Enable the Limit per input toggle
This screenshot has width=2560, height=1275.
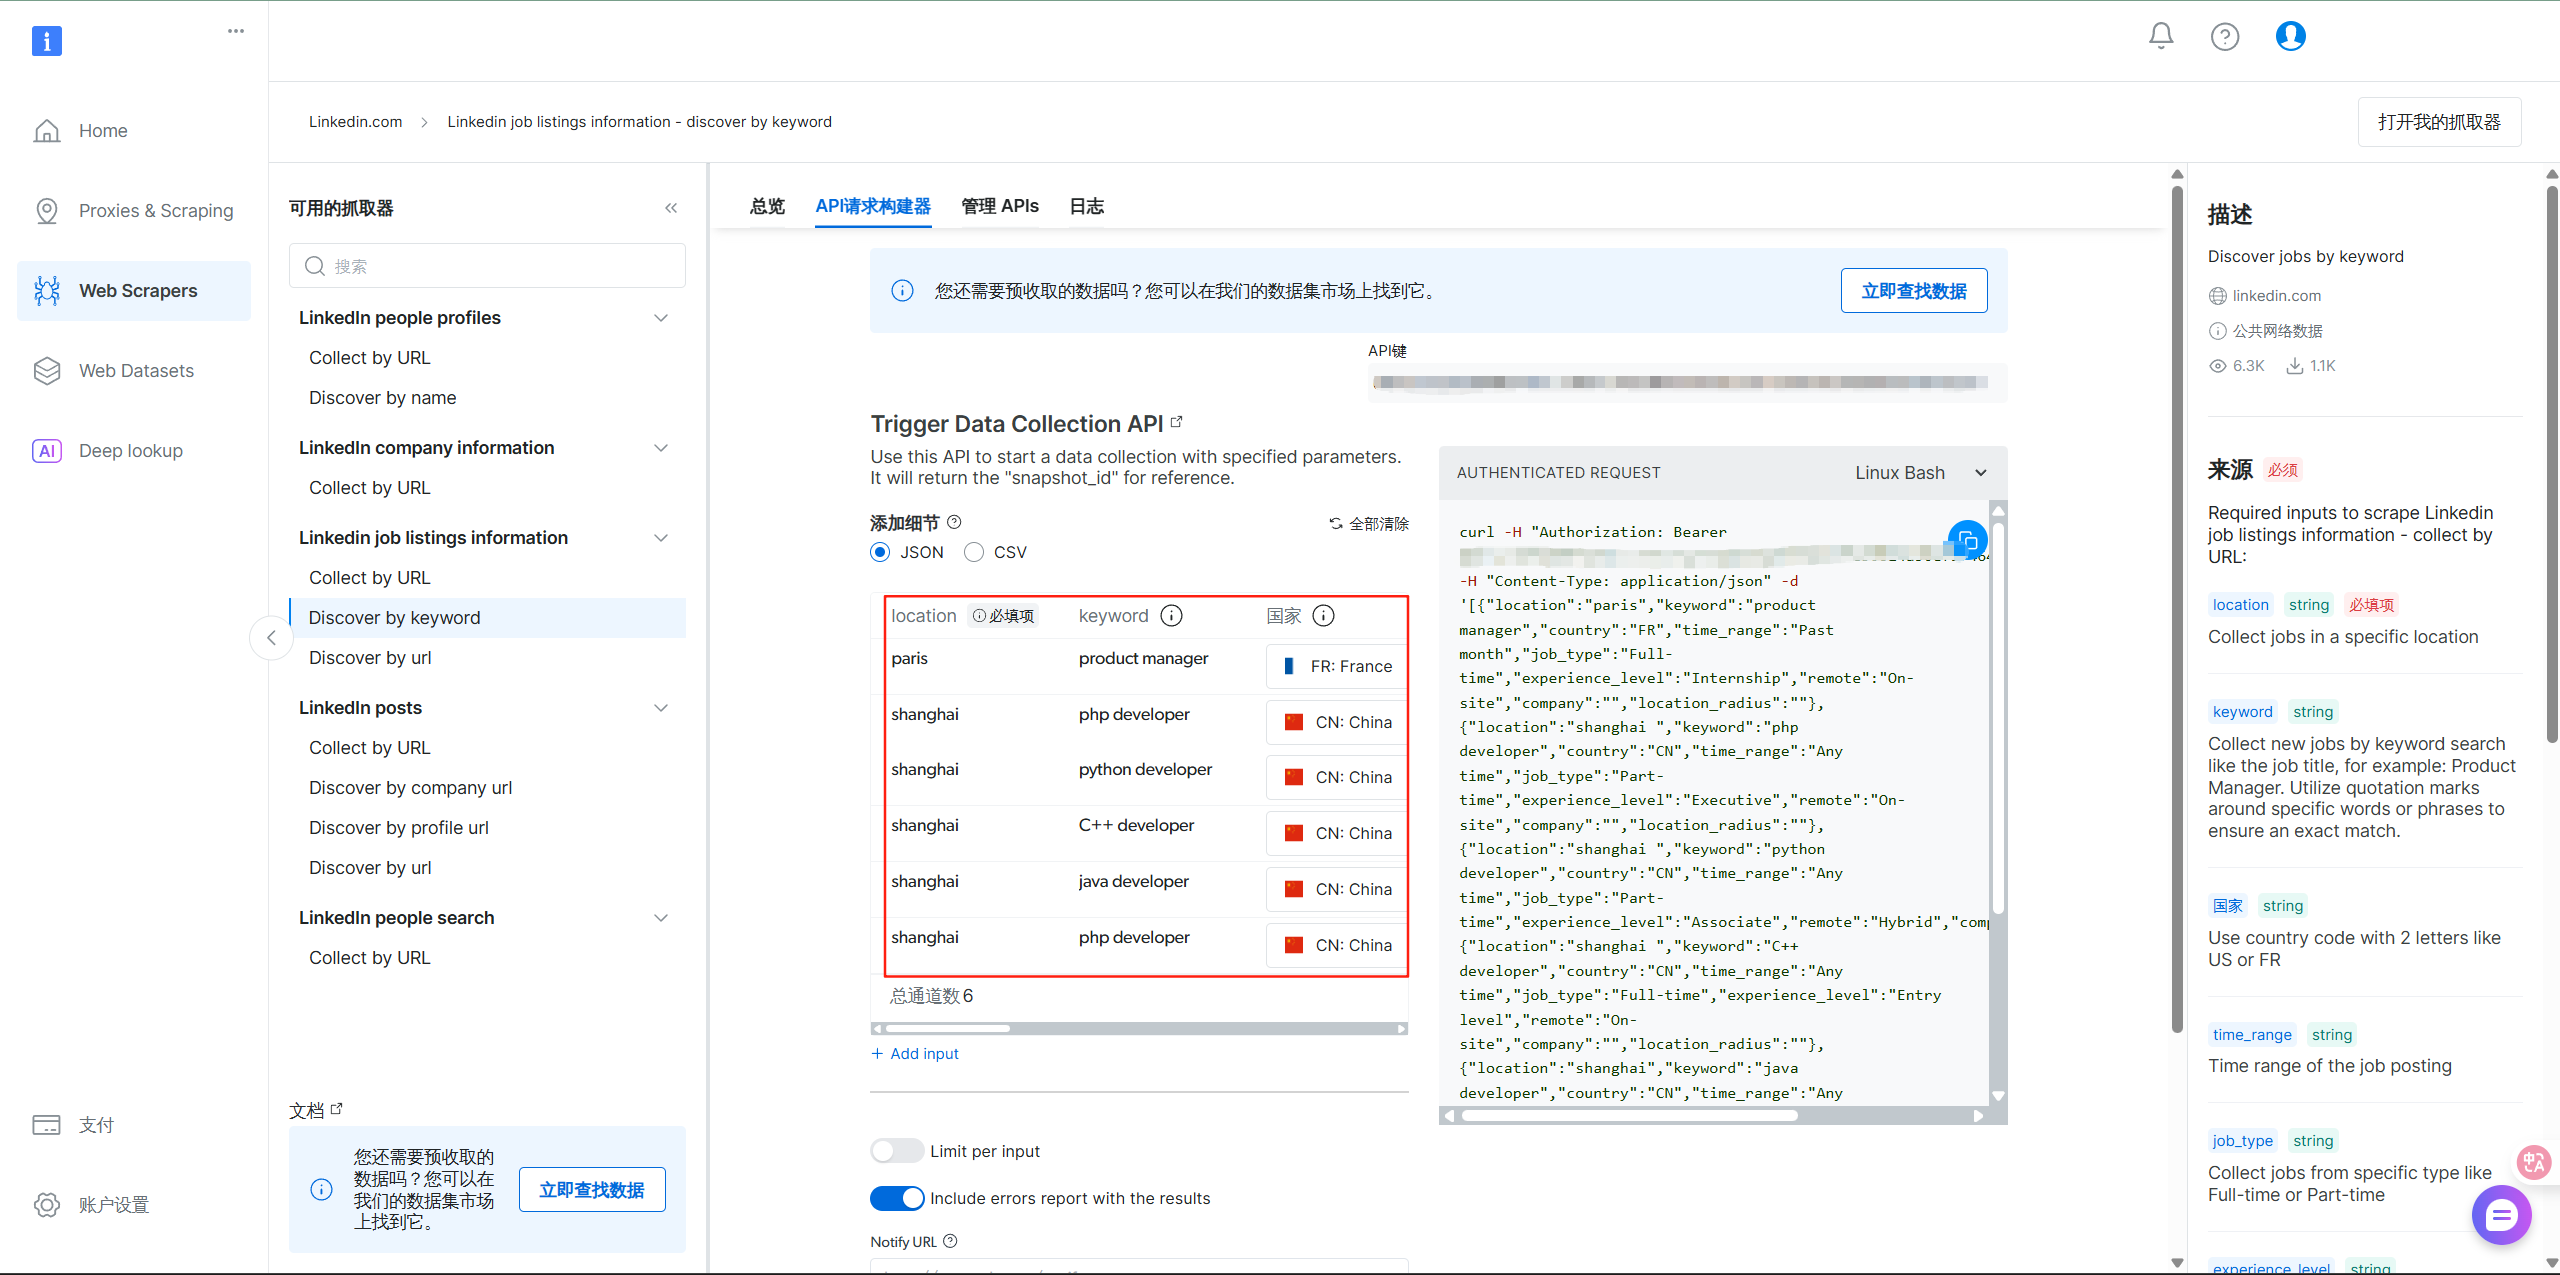897,1151
